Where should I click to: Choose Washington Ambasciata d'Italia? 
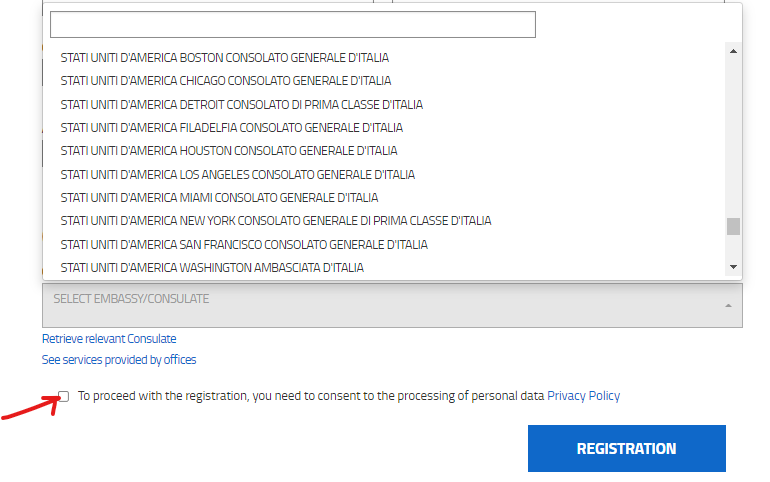pyautogui.click(x=212, y=267)
